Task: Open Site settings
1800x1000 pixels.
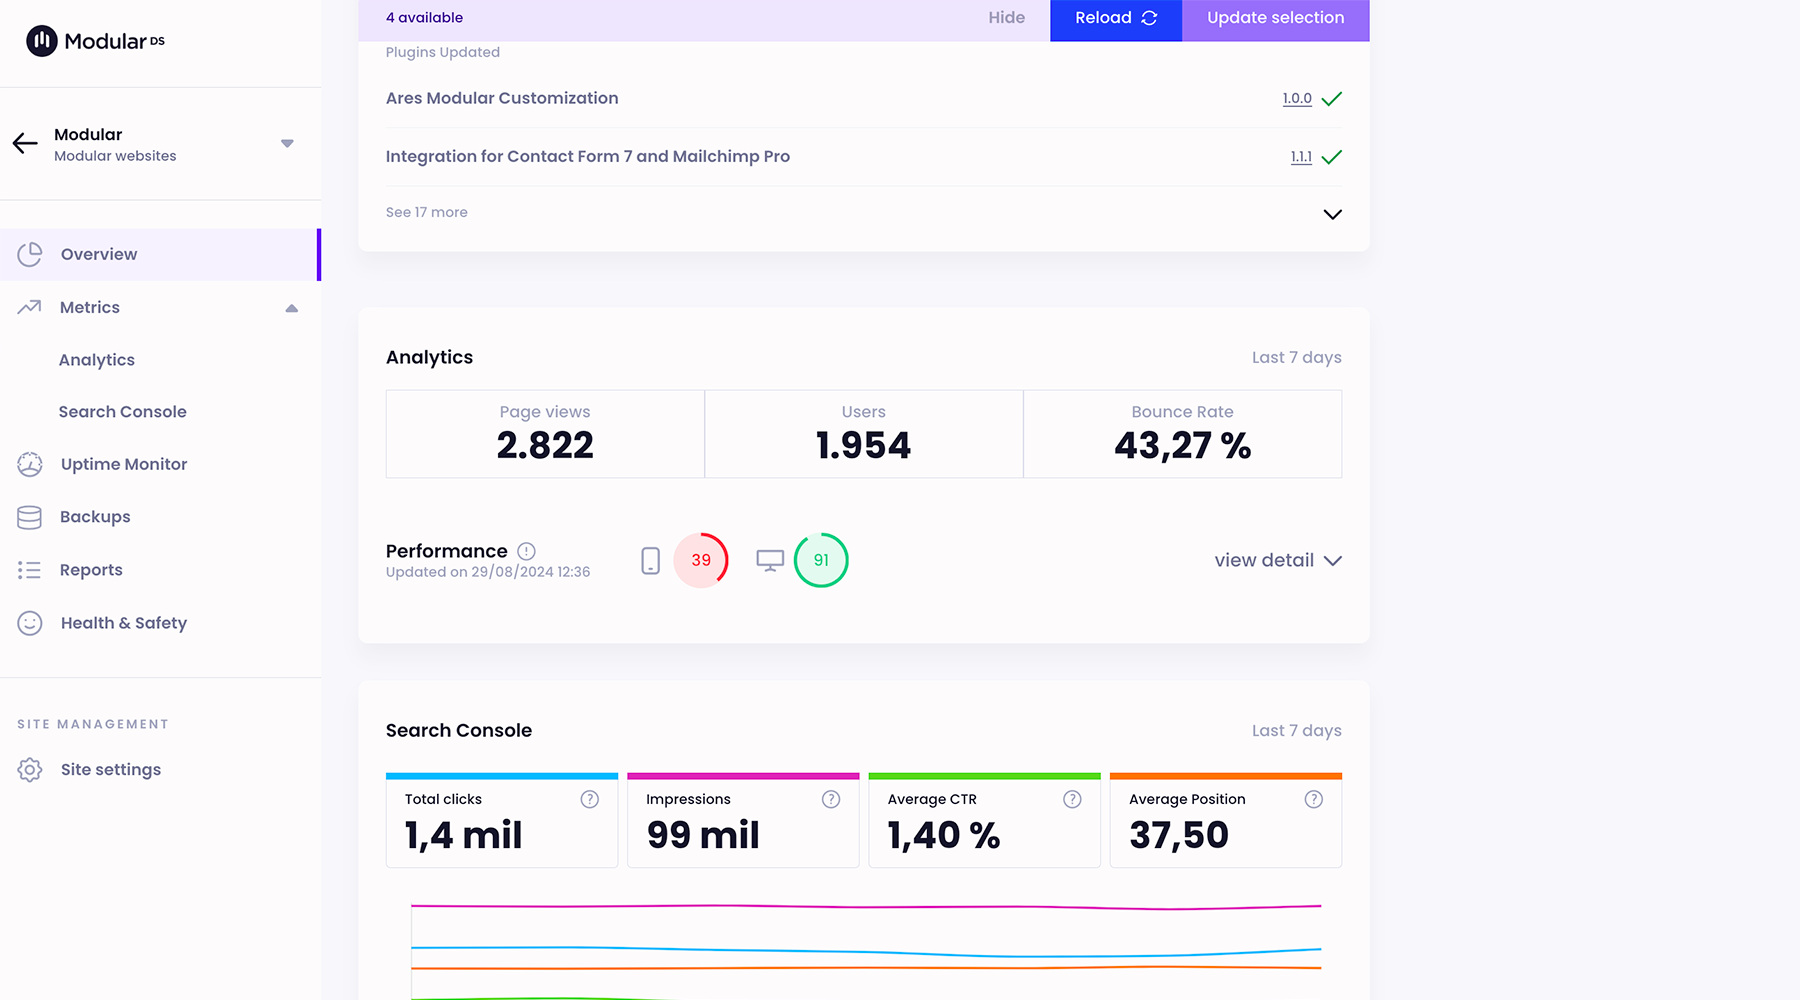Action: [111, 769]
